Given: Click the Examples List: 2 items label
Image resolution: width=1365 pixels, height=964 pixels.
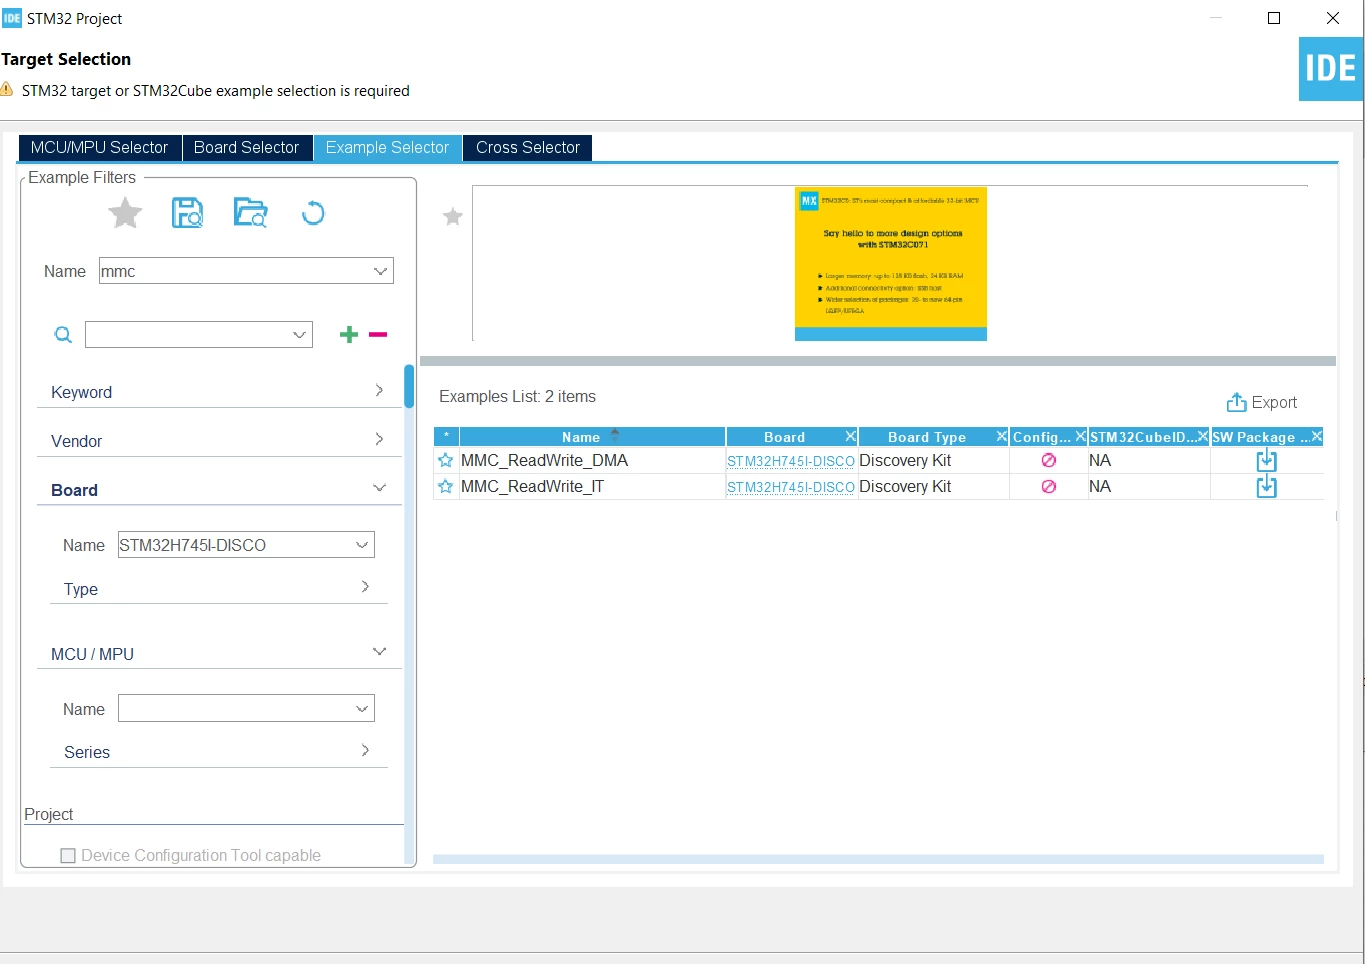Looking at the screenshot, I should click(x=517, y=397).
